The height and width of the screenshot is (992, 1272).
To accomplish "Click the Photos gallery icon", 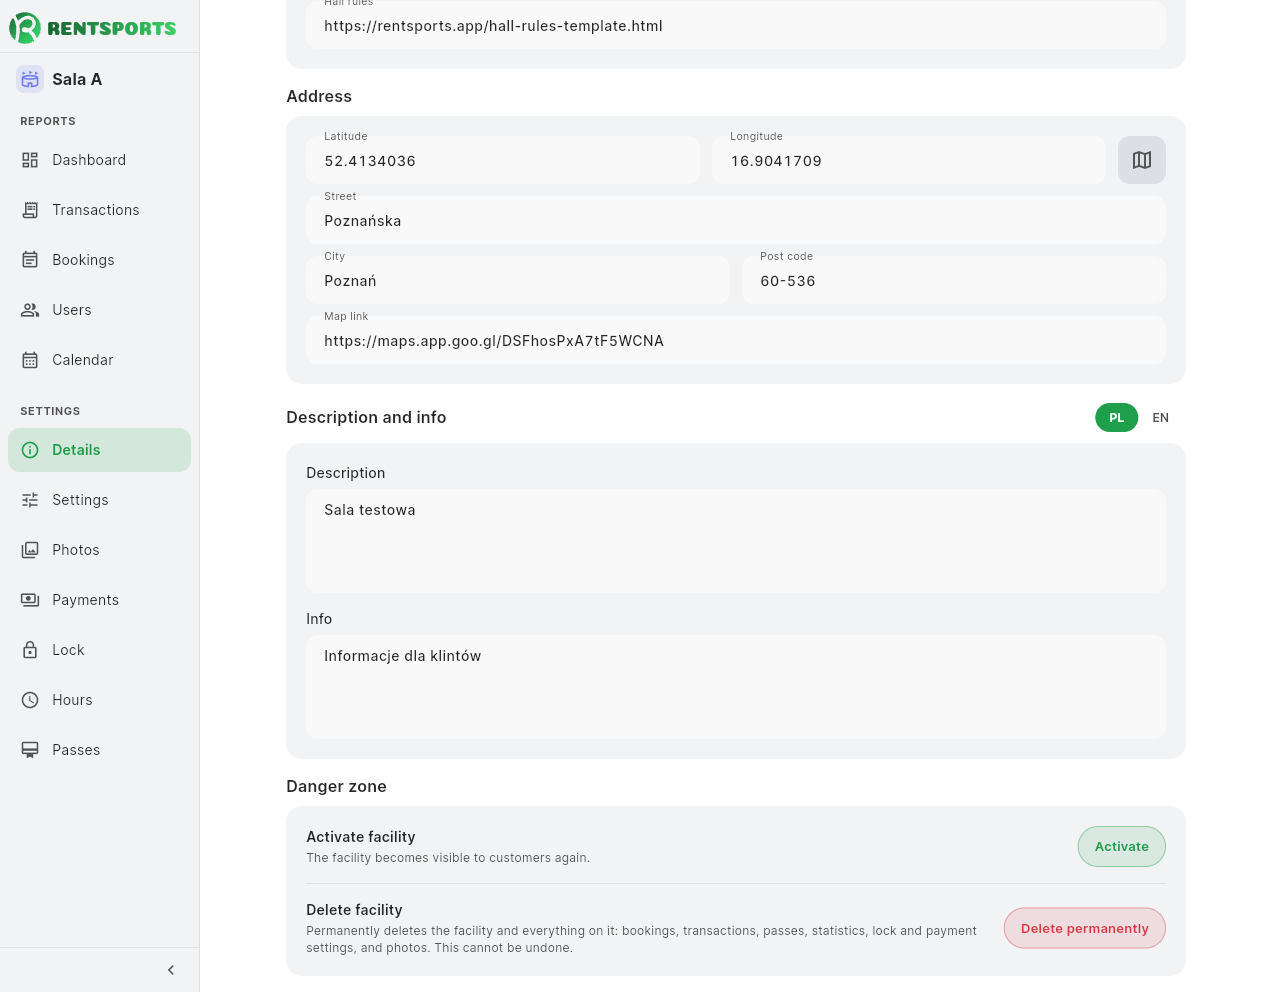I will (x=30, y=550).
